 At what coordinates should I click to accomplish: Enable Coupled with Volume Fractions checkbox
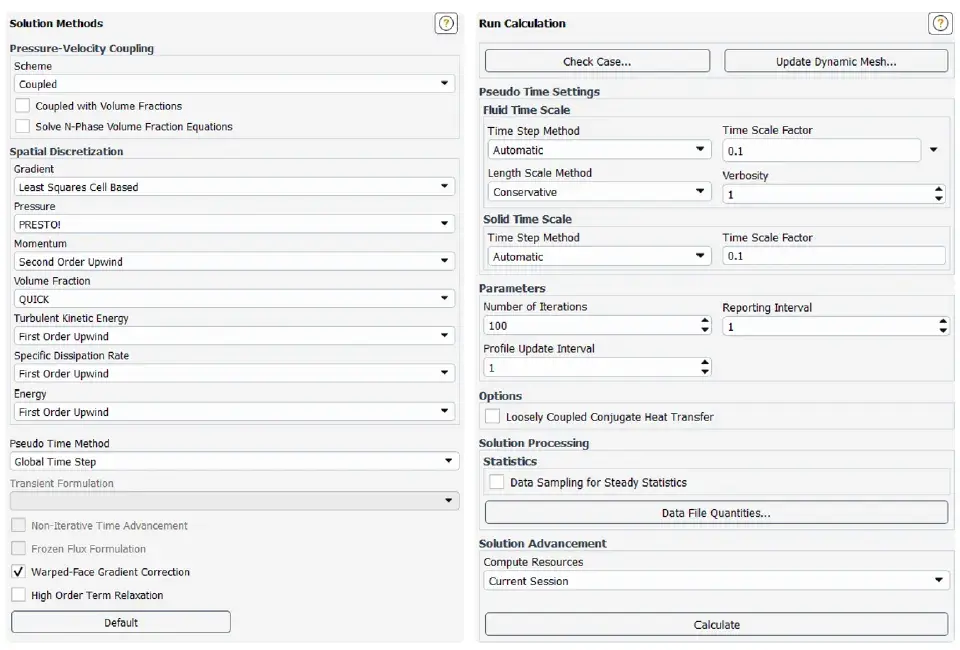(23, 105)
